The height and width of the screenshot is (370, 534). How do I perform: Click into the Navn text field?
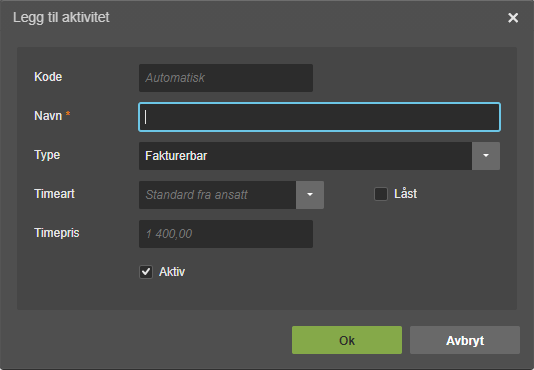tap(319, 117)
